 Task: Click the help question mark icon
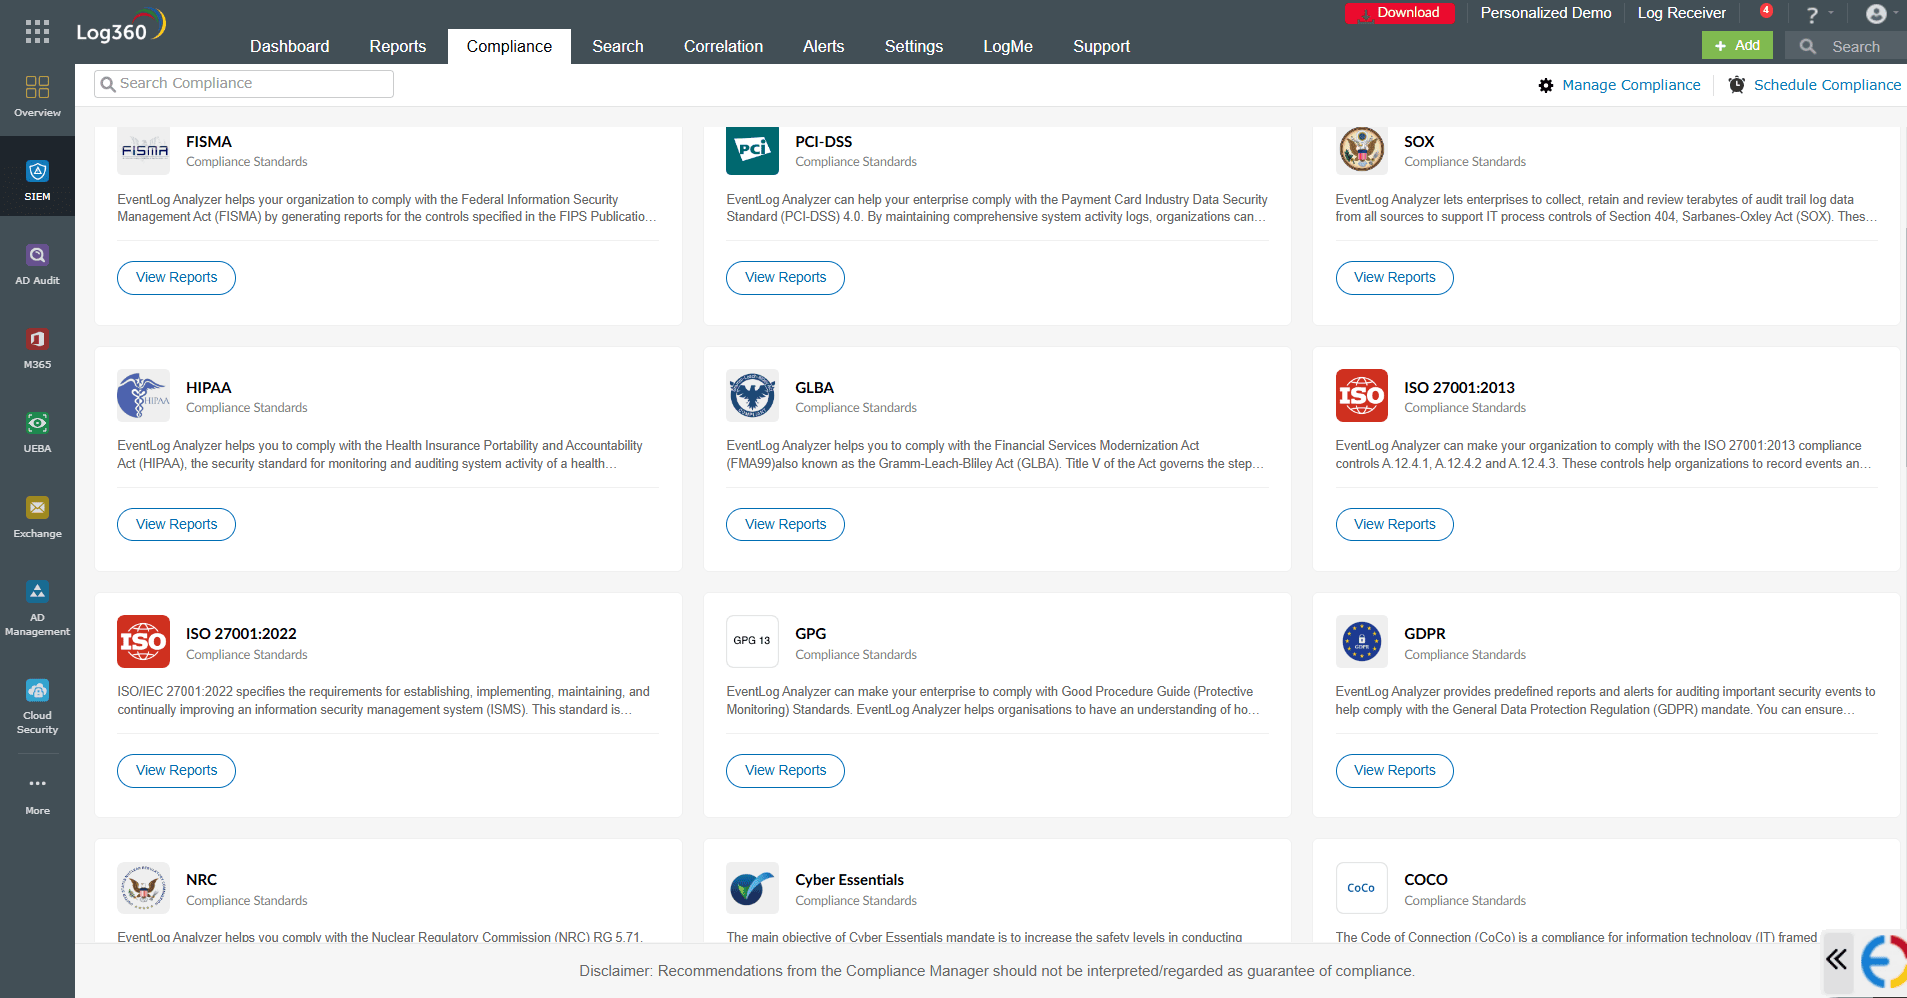(x=1812, y=13)
